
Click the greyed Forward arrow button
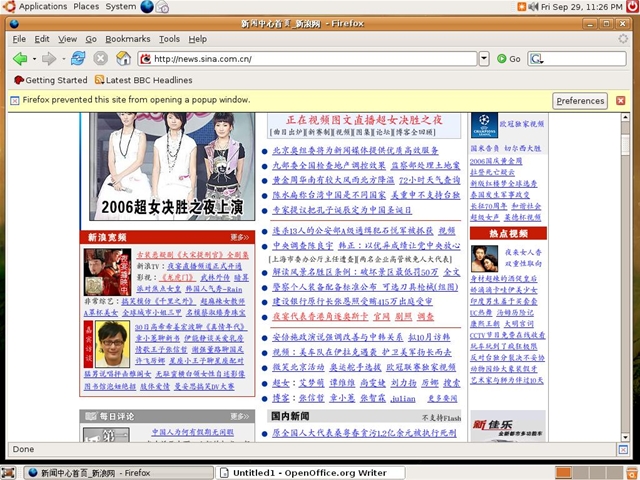coord(49,59)
